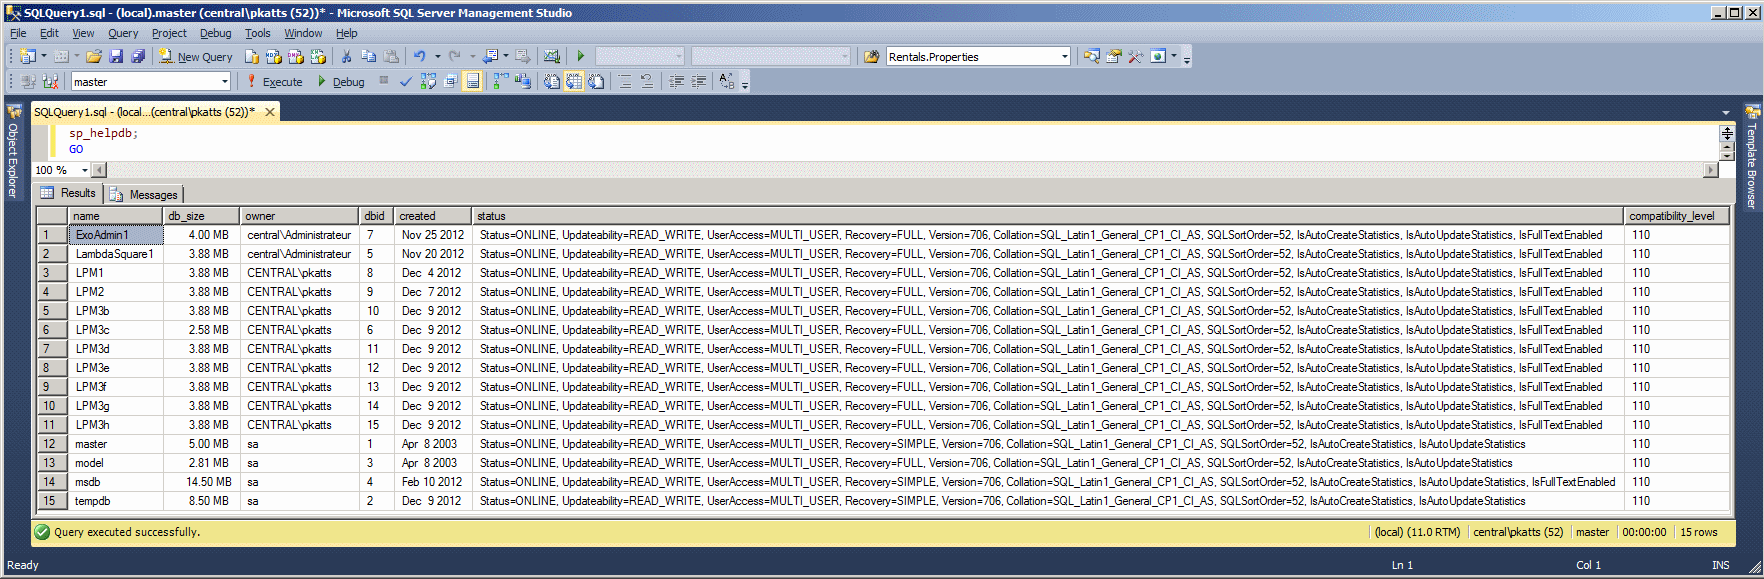Click the Parse checkmark icon
1764x579 pixels.
tap(406, 82)
